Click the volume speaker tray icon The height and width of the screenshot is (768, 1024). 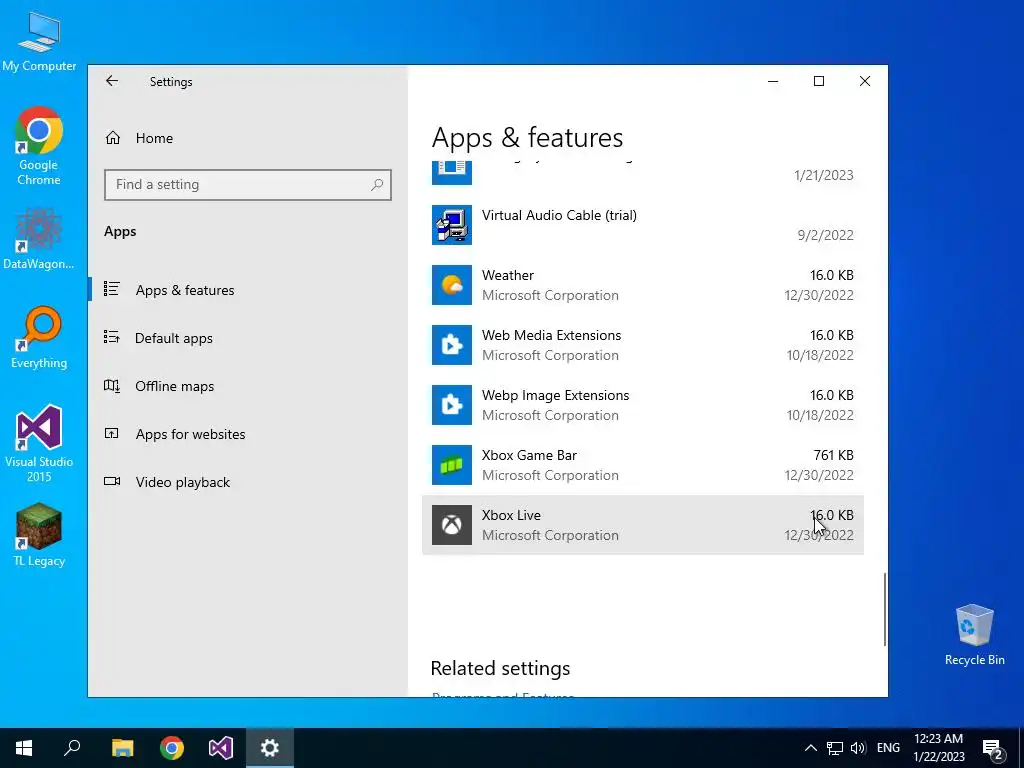point(858,748)
